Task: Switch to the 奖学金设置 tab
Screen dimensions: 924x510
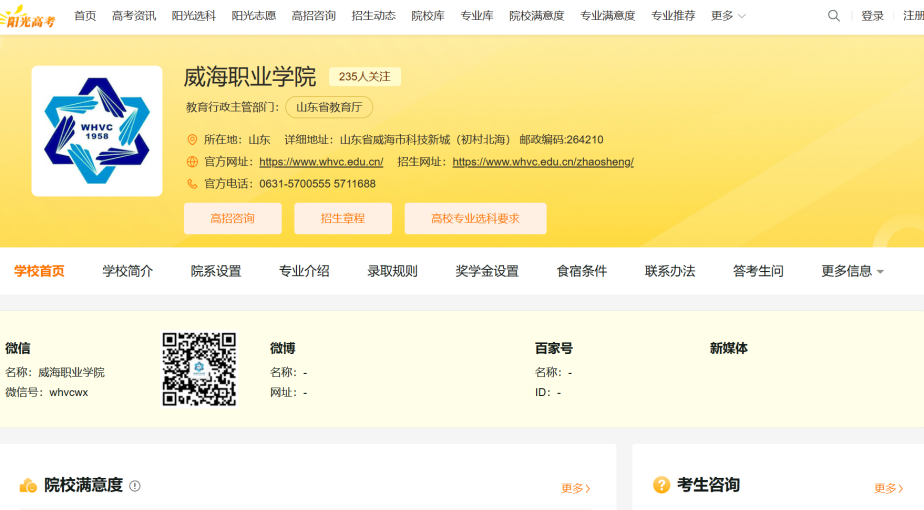Action: [x=487, y=271]
